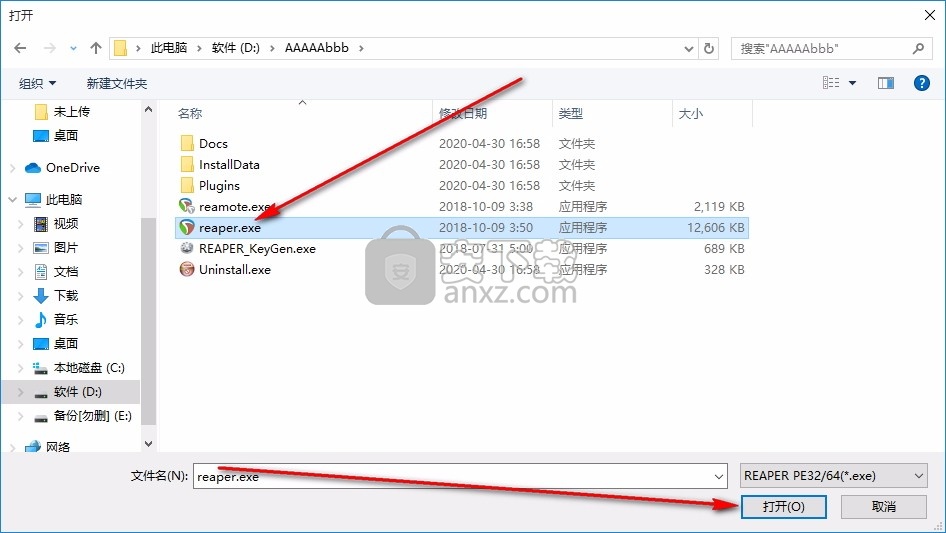Open 图片 in the navigation pane
Viewport: 946px width, 533px height.
(66, 247)
